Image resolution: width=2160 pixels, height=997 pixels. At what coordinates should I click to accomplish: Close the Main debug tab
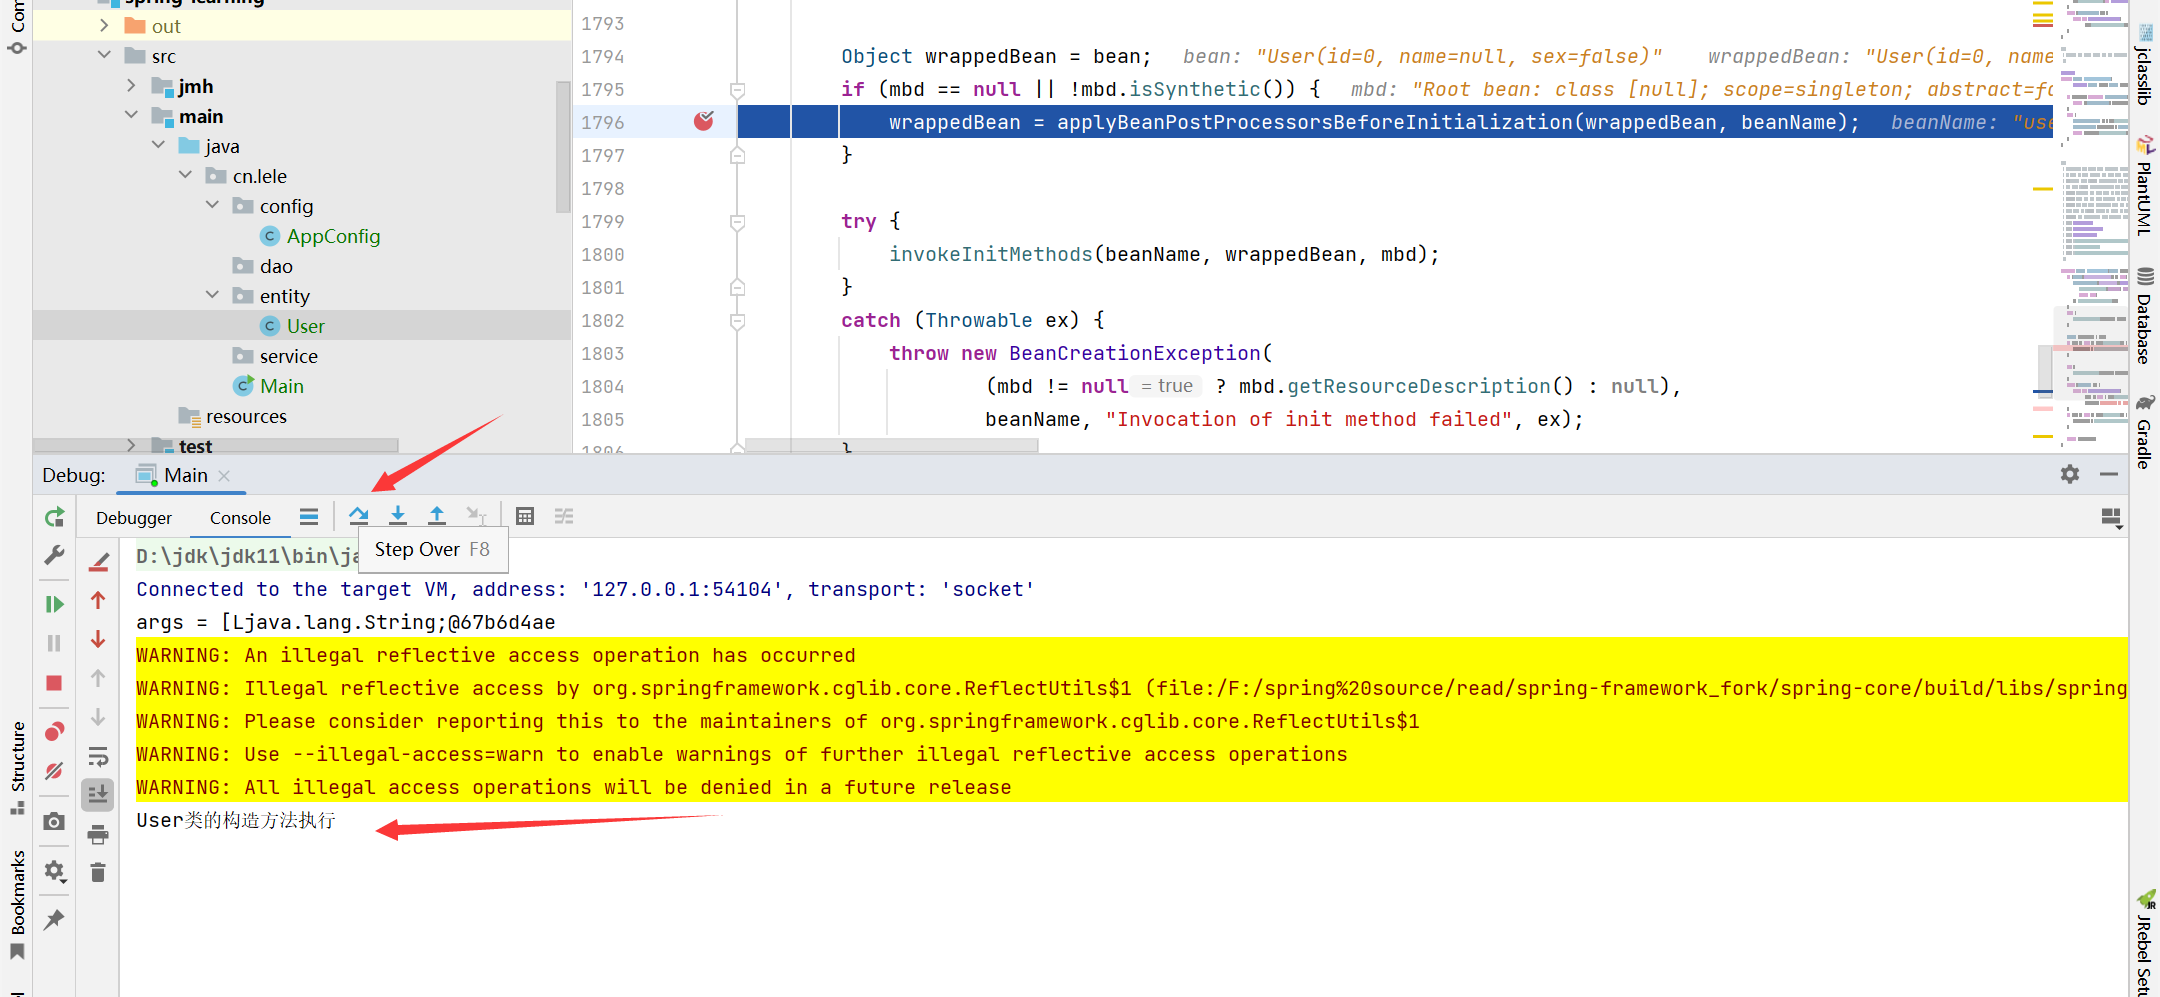[225, 476]
